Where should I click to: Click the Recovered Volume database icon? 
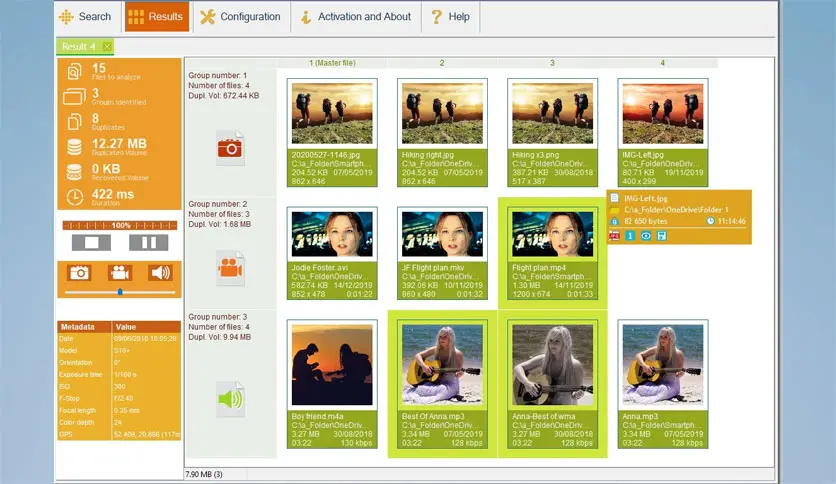tap(74, 172)
